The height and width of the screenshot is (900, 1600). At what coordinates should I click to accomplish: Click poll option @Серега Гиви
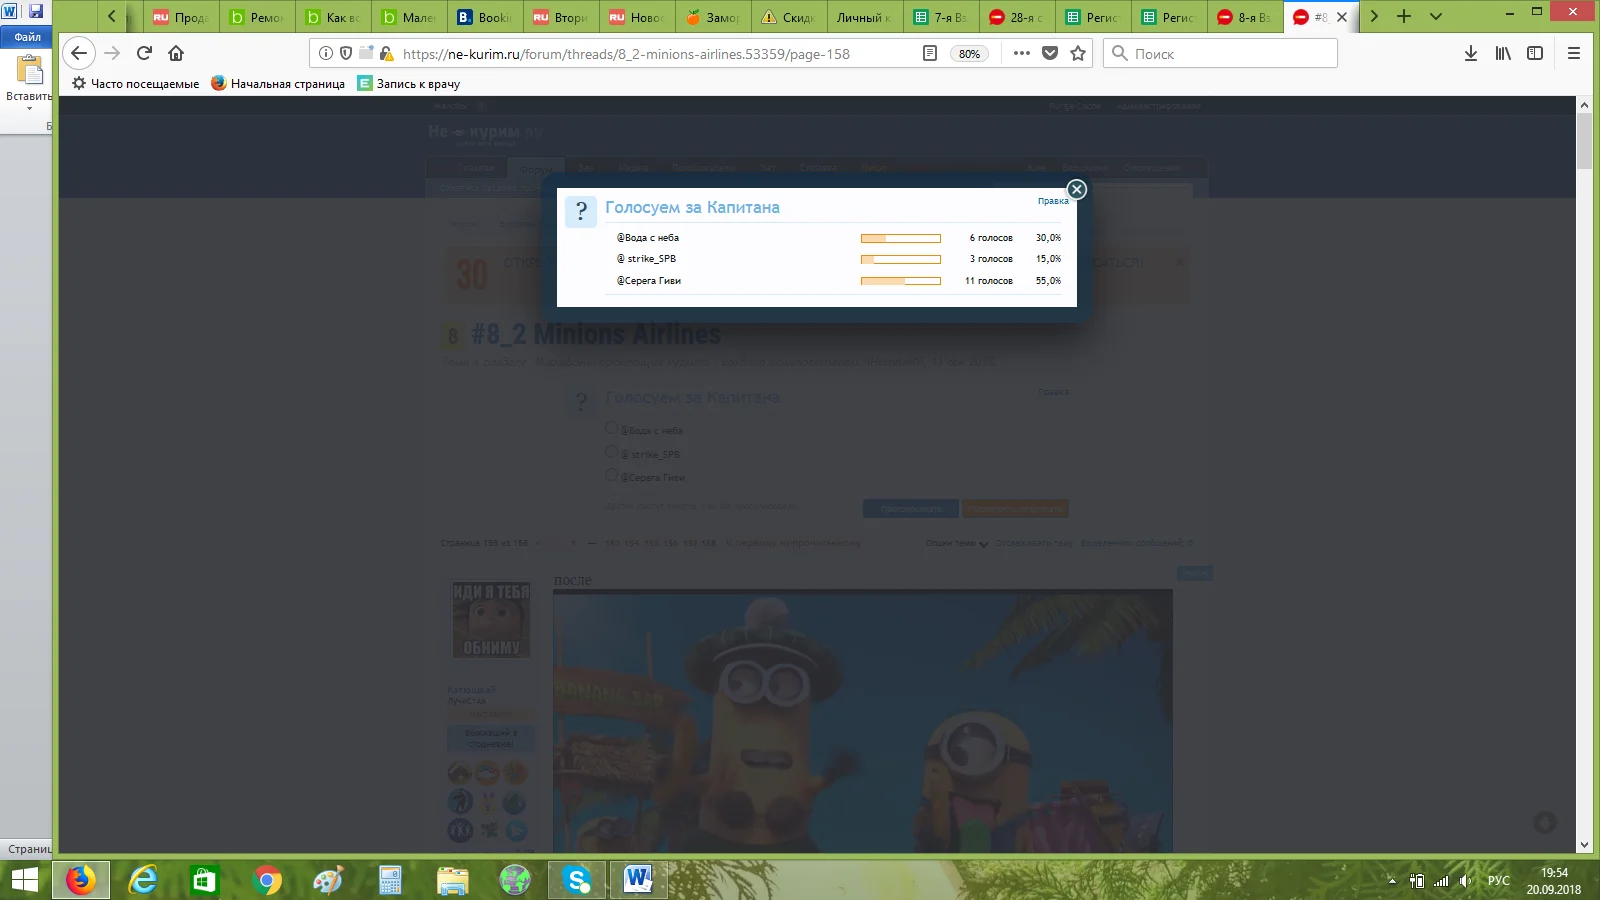[x=649, y=281]
